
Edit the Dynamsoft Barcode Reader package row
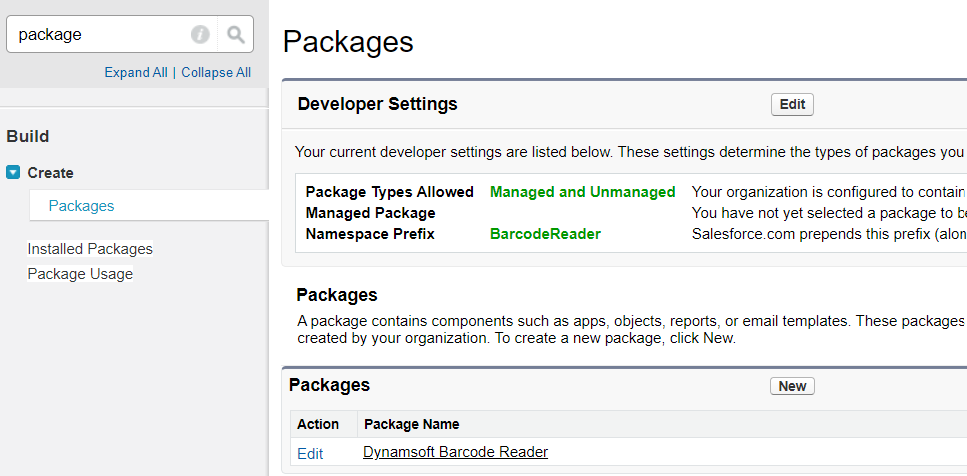point(310,454)
